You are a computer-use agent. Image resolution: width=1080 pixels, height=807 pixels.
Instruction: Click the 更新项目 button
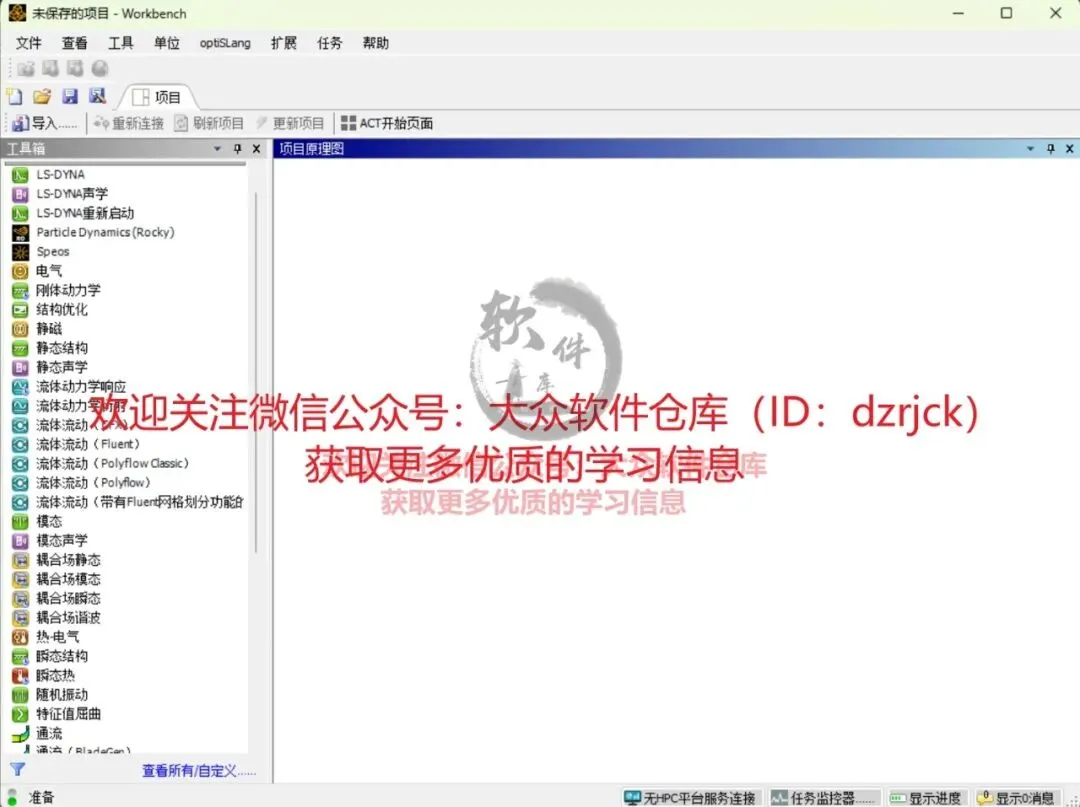click(289, 123)
